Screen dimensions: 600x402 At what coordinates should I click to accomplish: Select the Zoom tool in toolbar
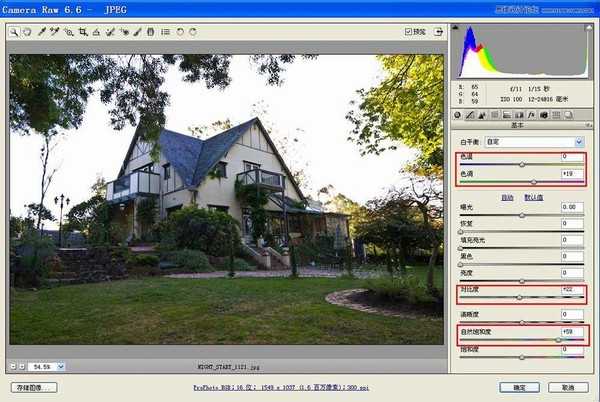coord(14,32)
